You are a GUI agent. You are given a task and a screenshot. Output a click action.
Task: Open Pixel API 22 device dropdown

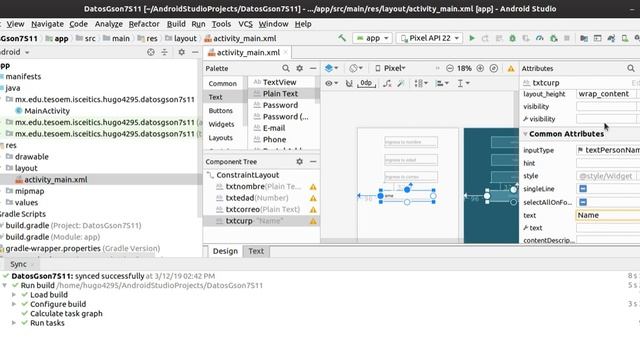pyautogui.click(x=430, y=38)
